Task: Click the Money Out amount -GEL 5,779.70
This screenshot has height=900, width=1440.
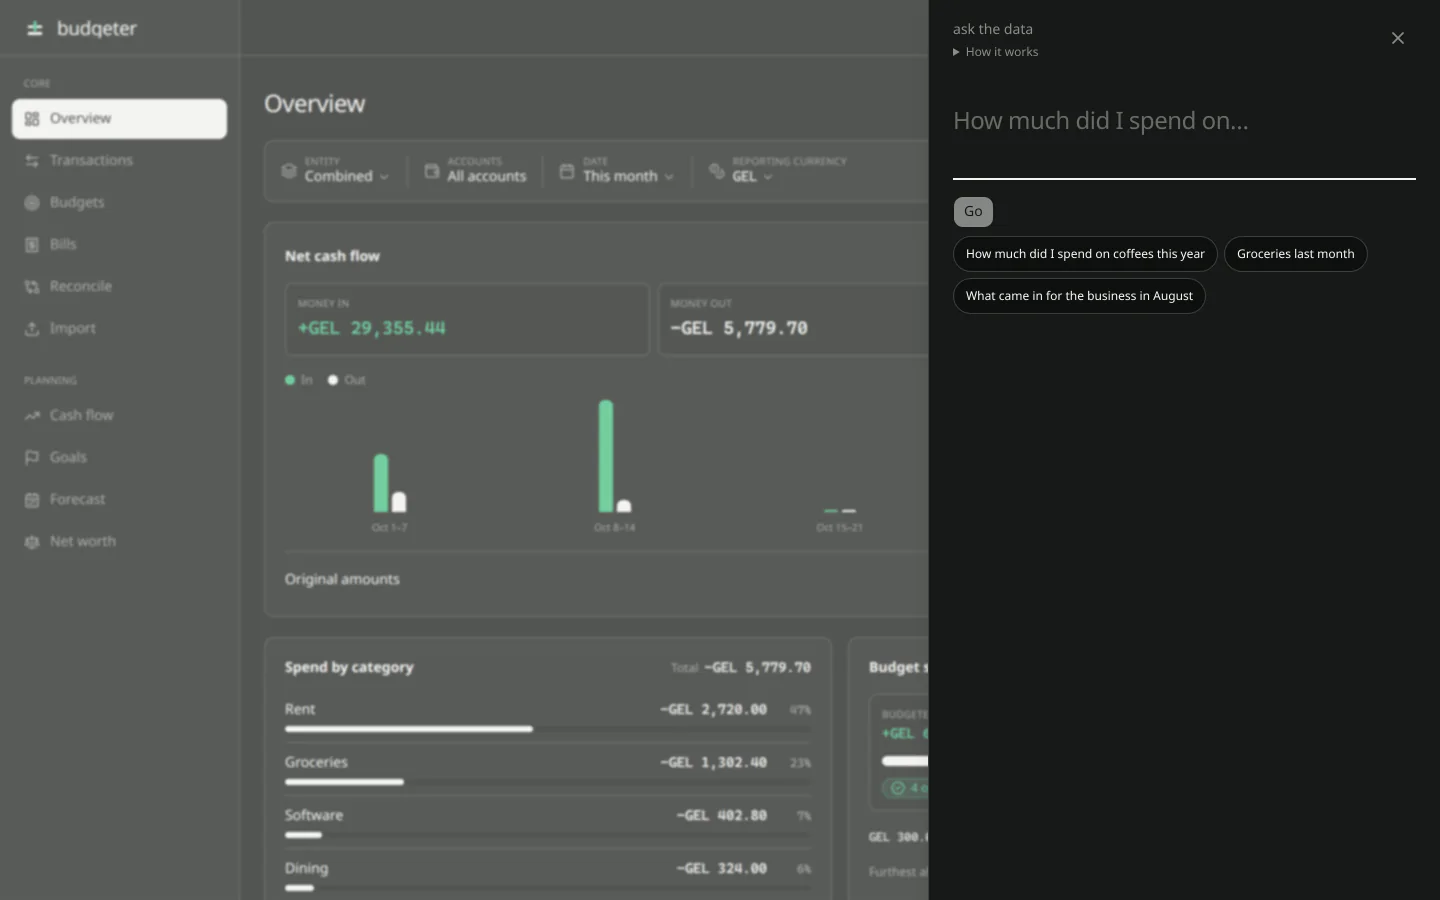Action: [739, 329]
